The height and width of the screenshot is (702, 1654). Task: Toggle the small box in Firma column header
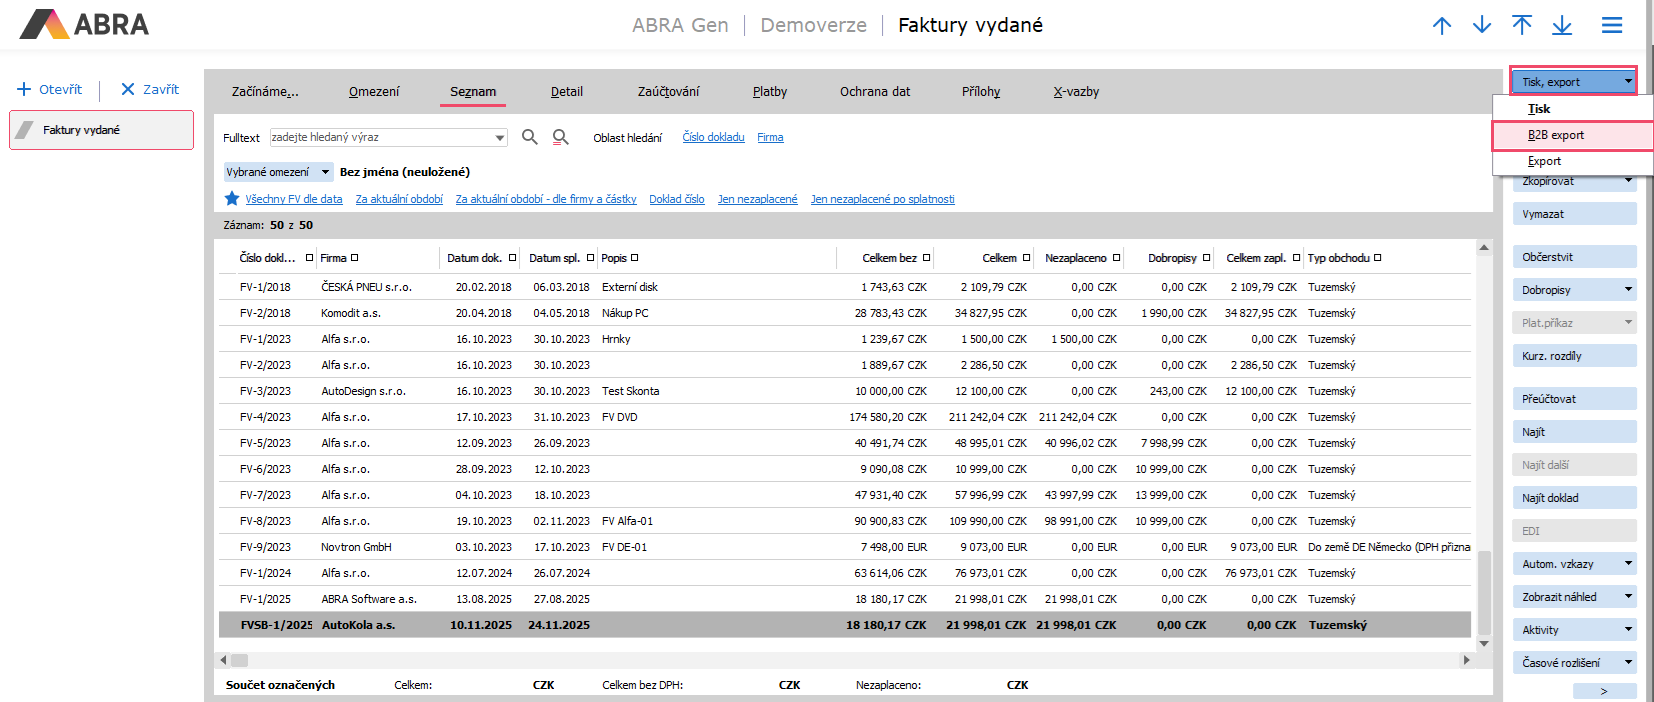coord(354,258)
